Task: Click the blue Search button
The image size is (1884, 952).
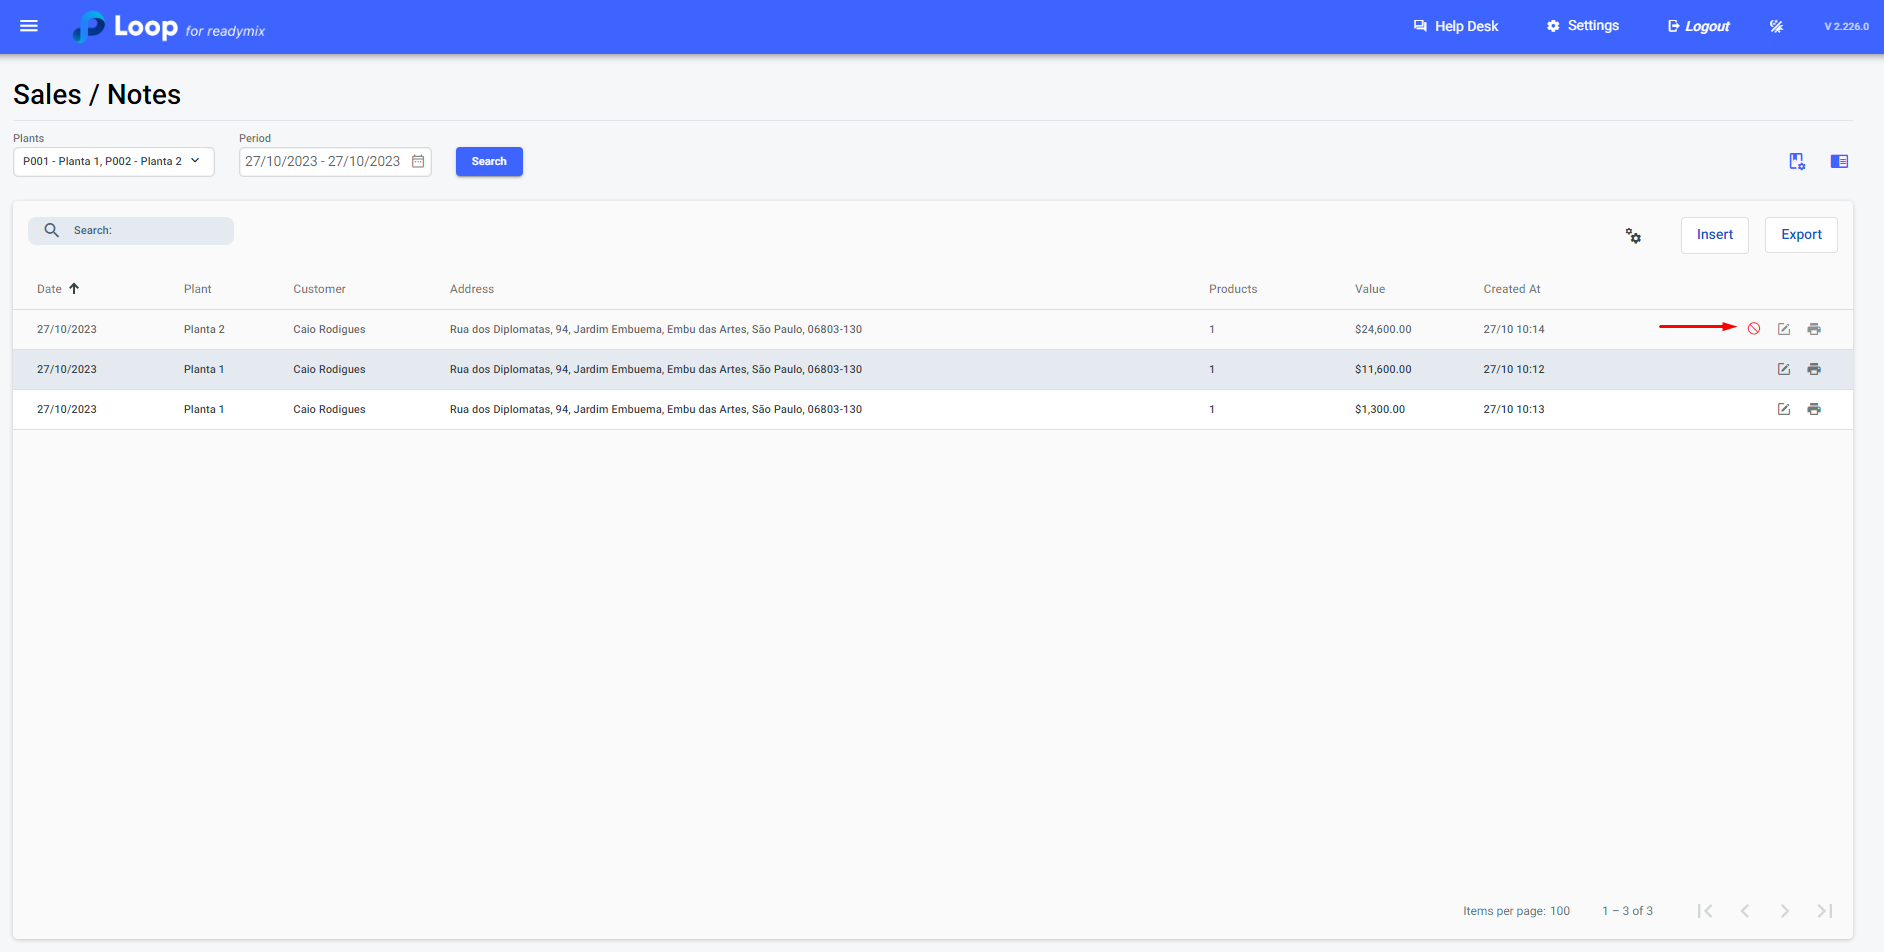Action: [489, 161]
